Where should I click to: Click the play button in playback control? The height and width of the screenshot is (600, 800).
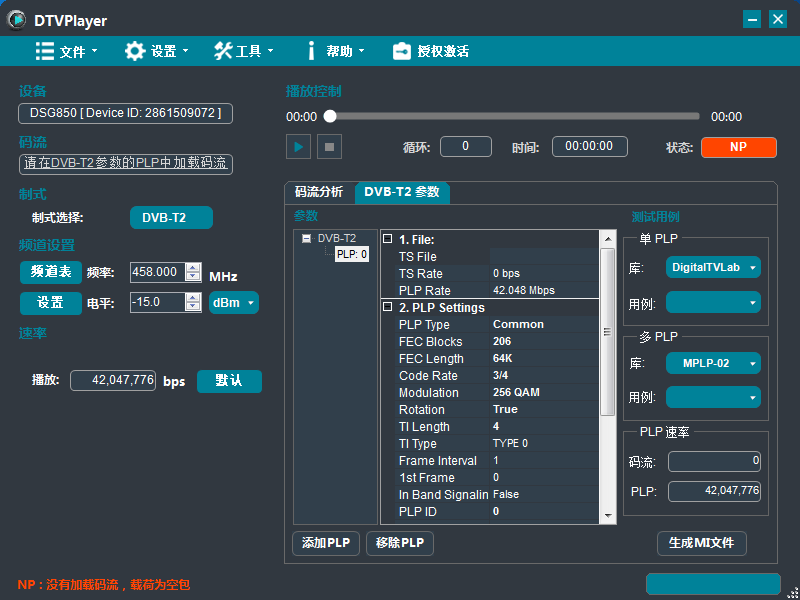pos(298,147)
